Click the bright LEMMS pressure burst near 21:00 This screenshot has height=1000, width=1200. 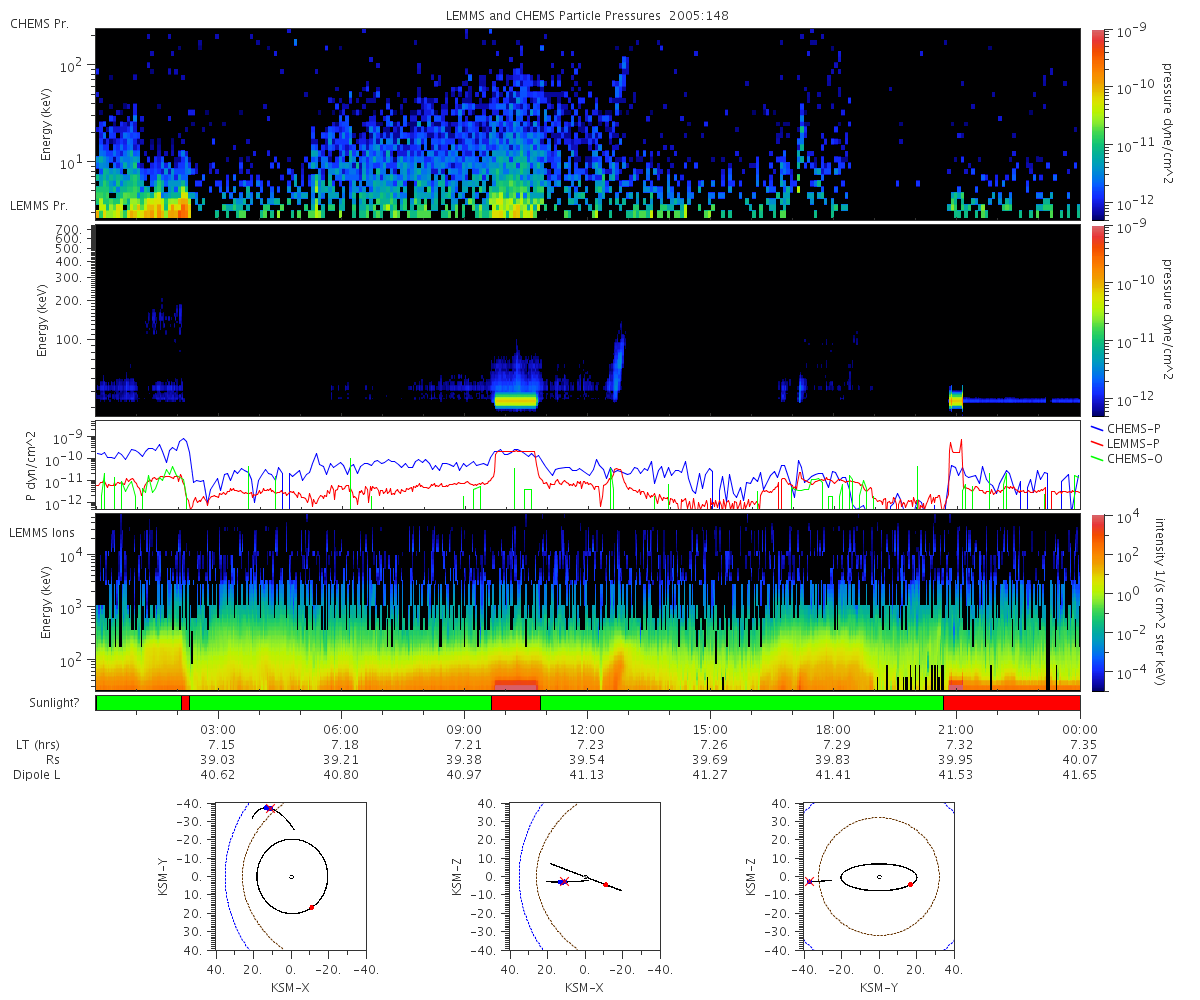click(x=955, y=399)
